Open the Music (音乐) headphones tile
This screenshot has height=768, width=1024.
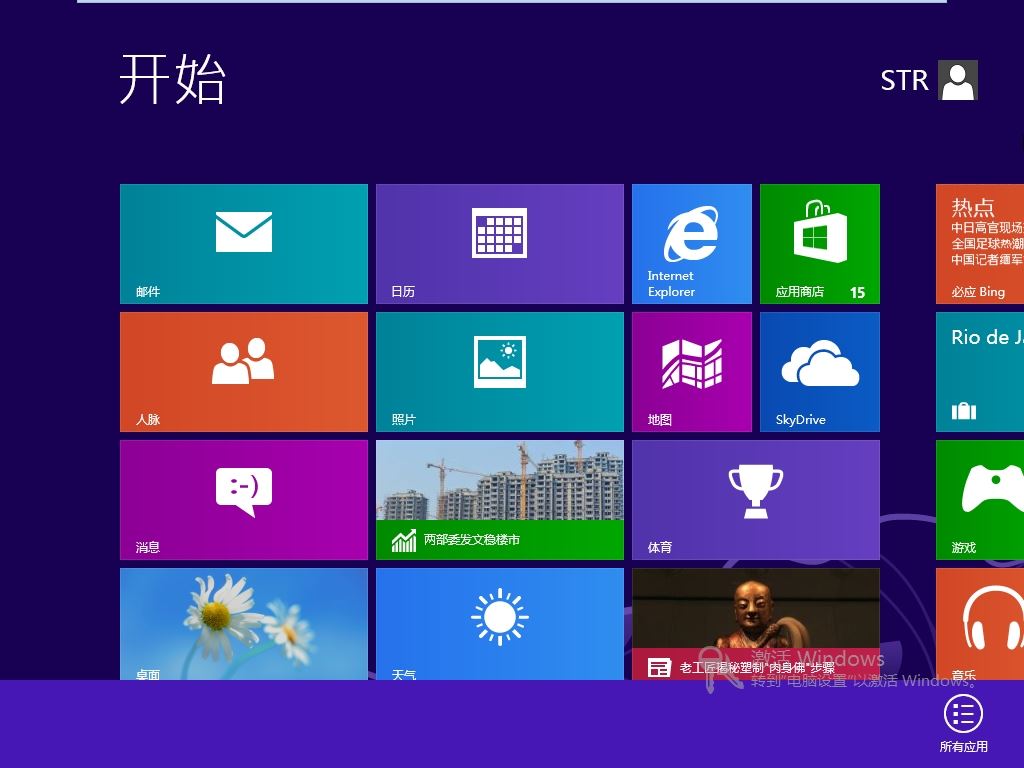(x=980, y=624)
